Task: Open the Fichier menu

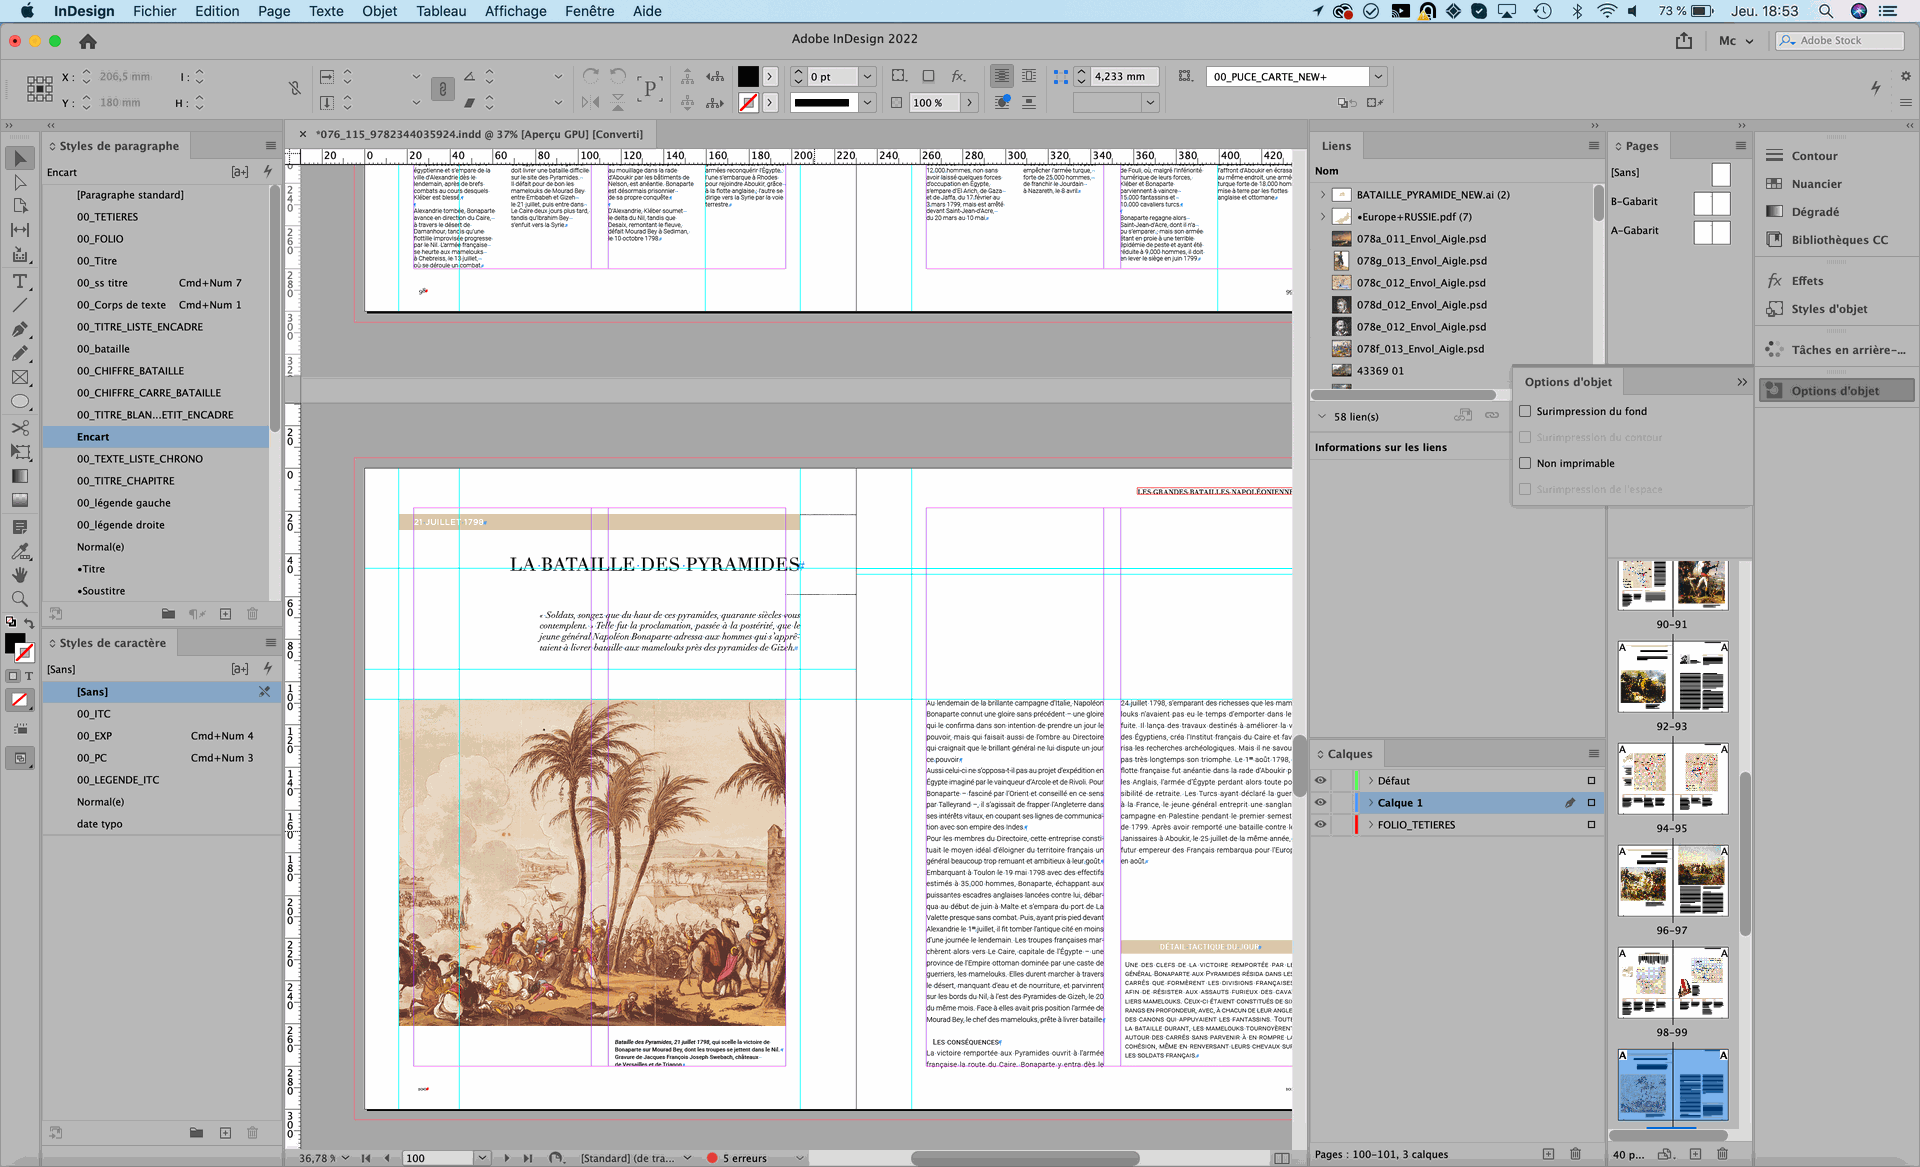Action: [x=154, y=11]
